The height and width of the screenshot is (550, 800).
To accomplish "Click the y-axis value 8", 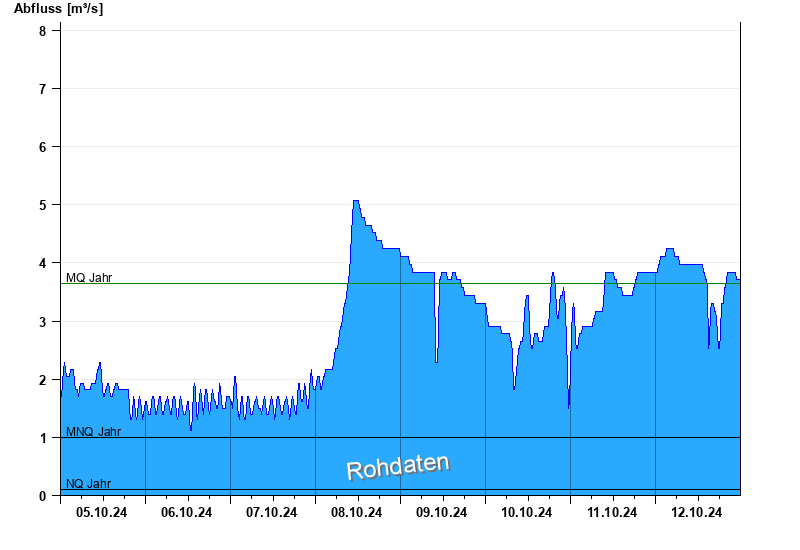I will (42, 31).
